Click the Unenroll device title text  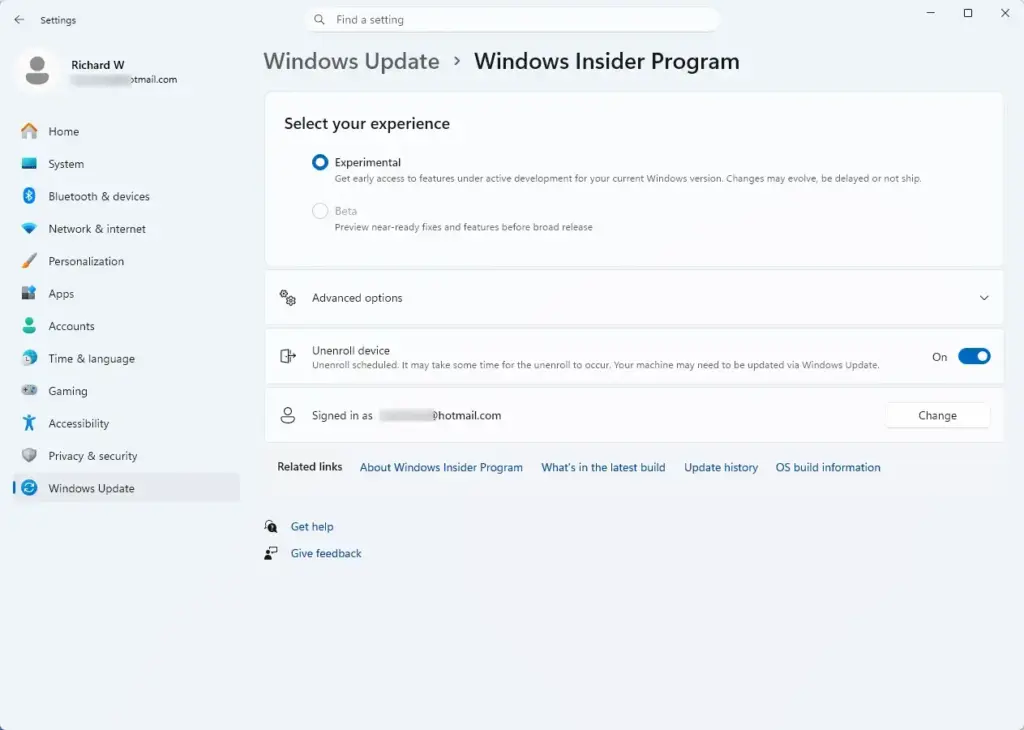tap(351, 350)
